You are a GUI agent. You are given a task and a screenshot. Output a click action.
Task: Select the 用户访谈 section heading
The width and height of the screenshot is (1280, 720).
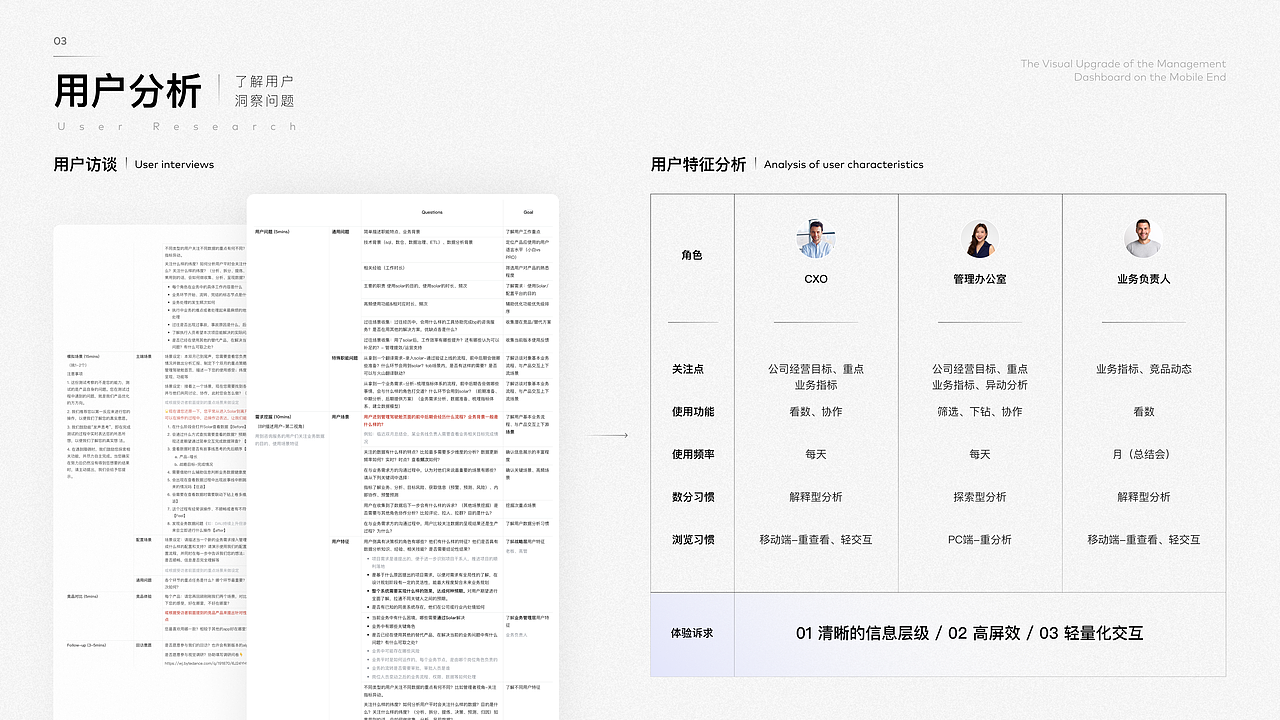pyautogui.click(x=85, y=164)
